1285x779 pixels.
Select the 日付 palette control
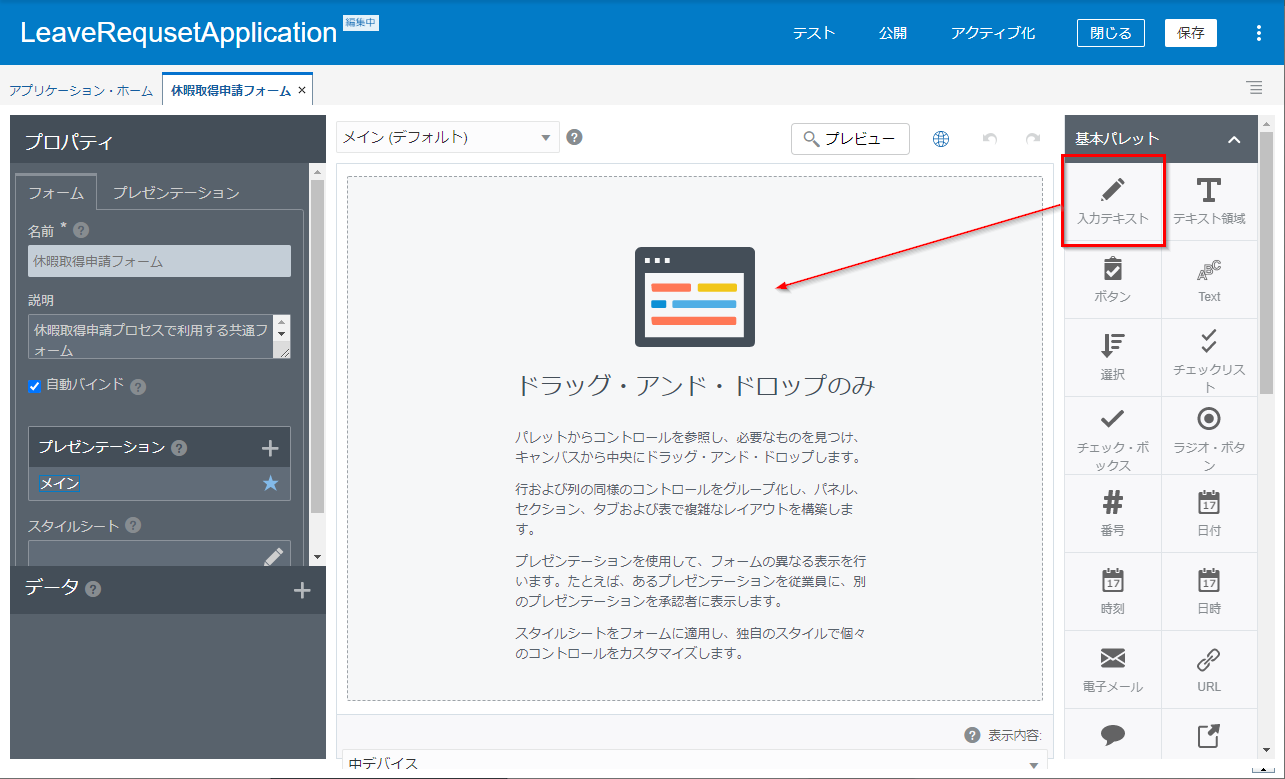[x=1209, y=513]
